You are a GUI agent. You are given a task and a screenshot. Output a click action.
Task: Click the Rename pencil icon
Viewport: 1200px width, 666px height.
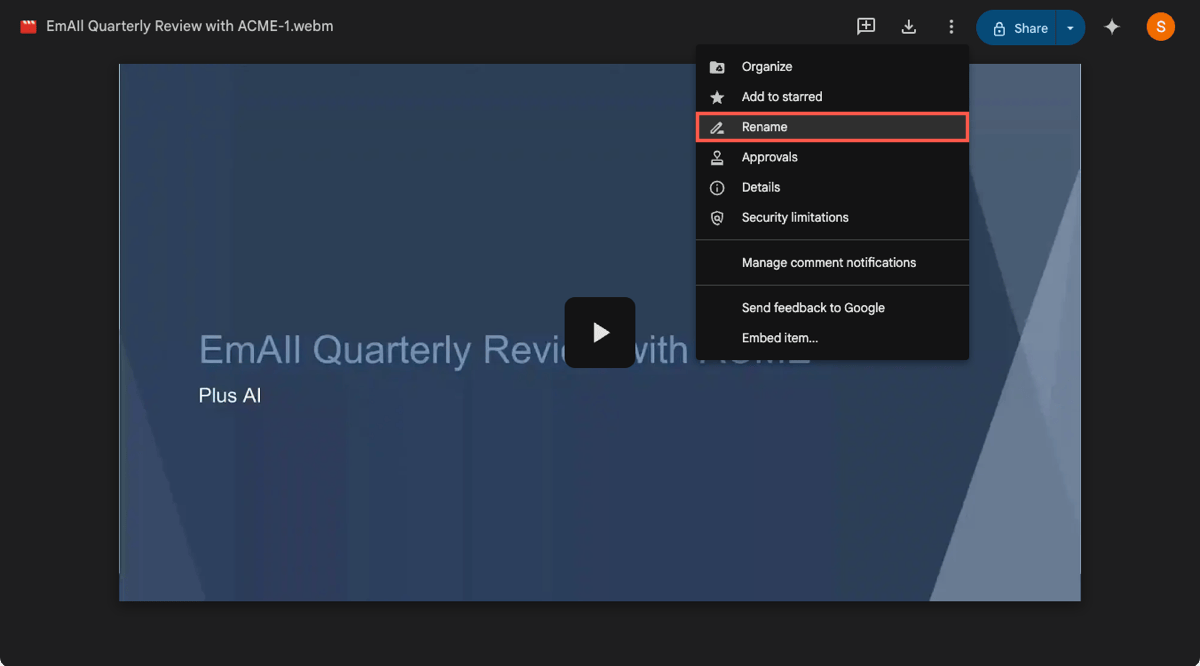pos(717,127)
